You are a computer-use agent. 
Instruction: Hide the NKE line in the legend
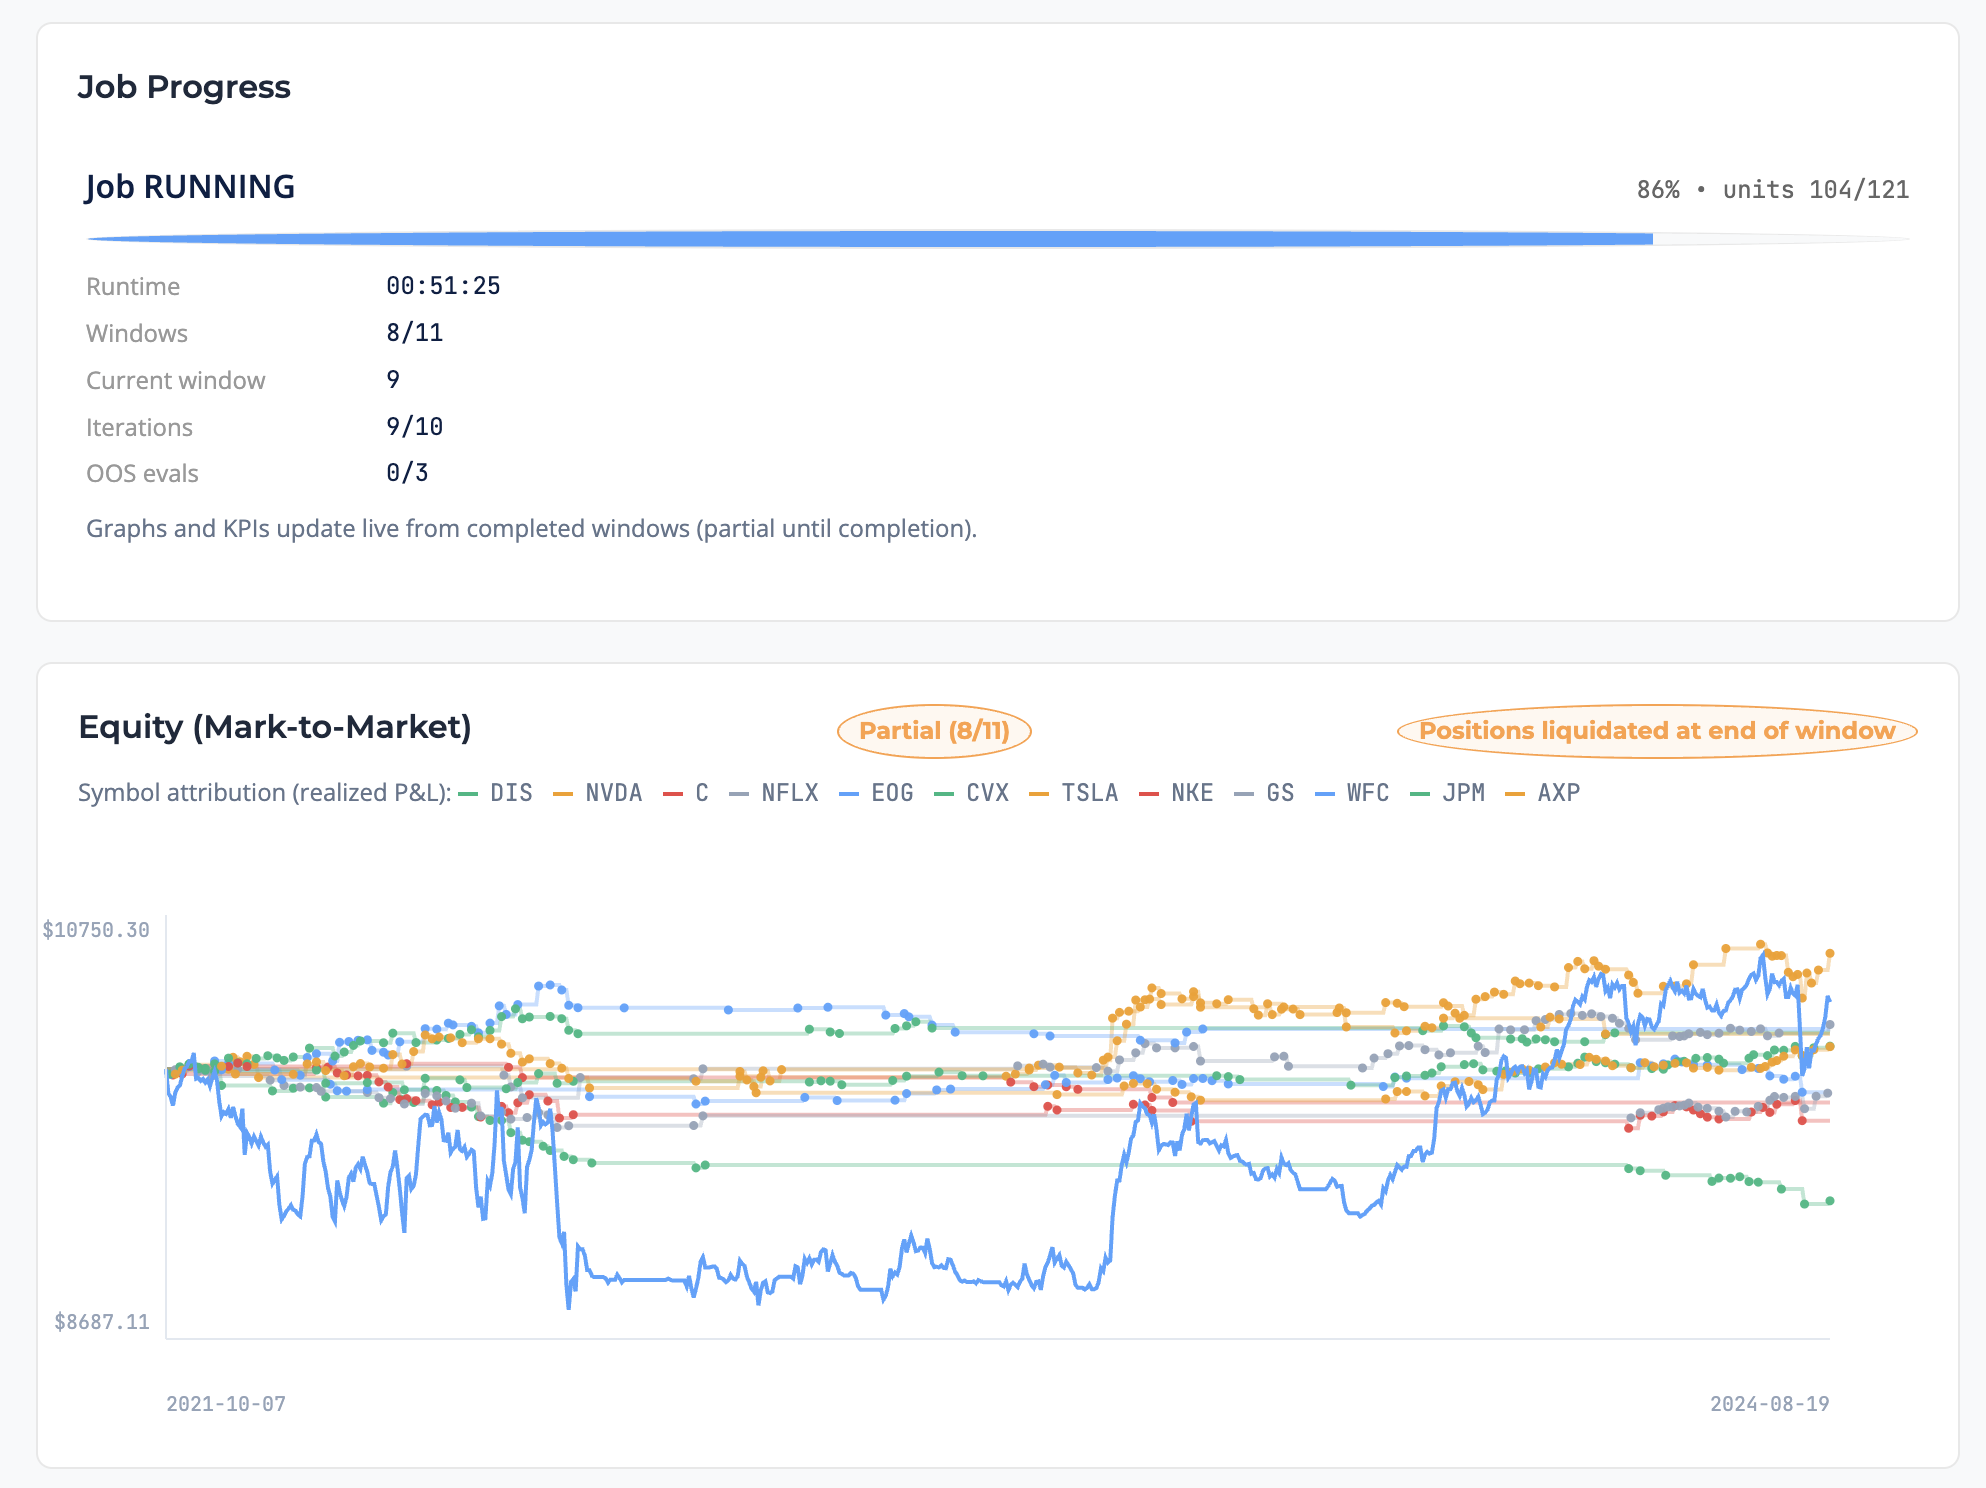pyautogui.click(x=1190, y=792)
